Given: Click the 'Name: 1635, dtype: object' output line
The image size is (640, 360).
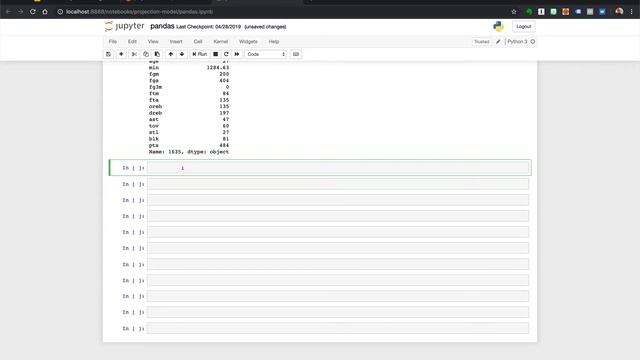Looking at the screenshot, I should tap(189, 152).
